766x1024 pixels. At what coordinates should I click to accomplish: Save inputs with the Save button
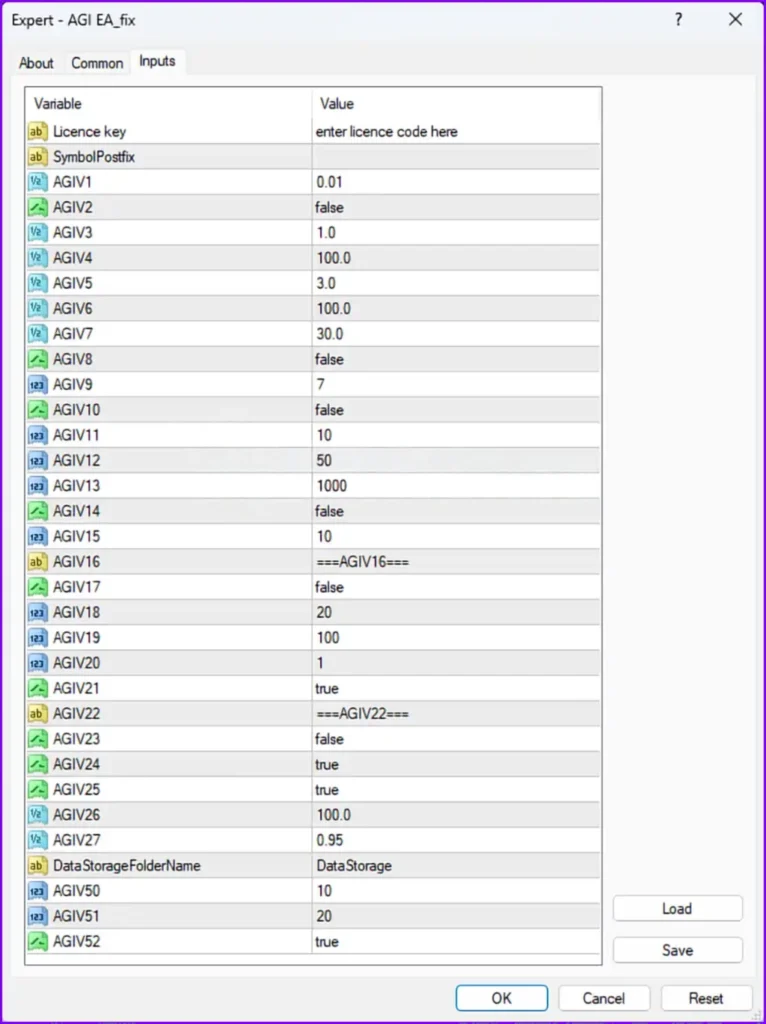coord(677,950)
